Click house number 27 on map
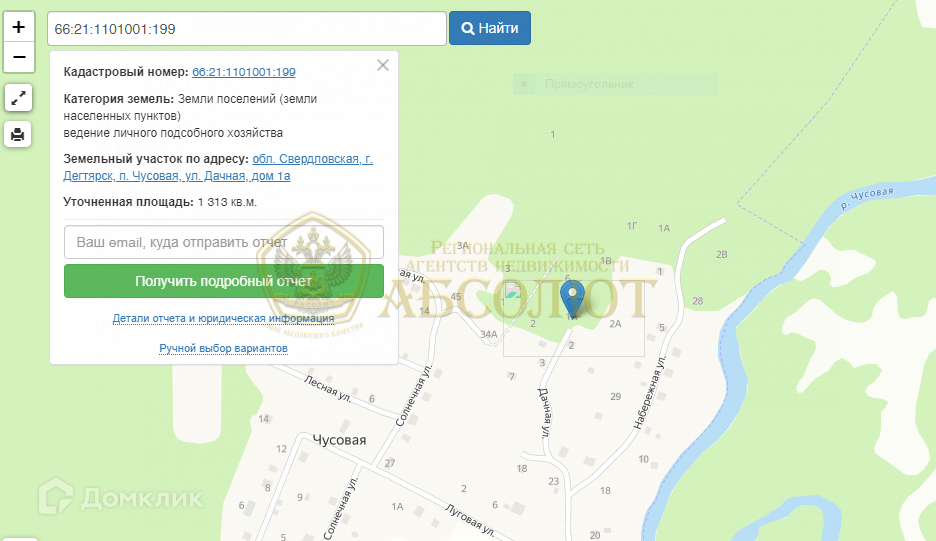Screen dimensions: 936x541 390,463
